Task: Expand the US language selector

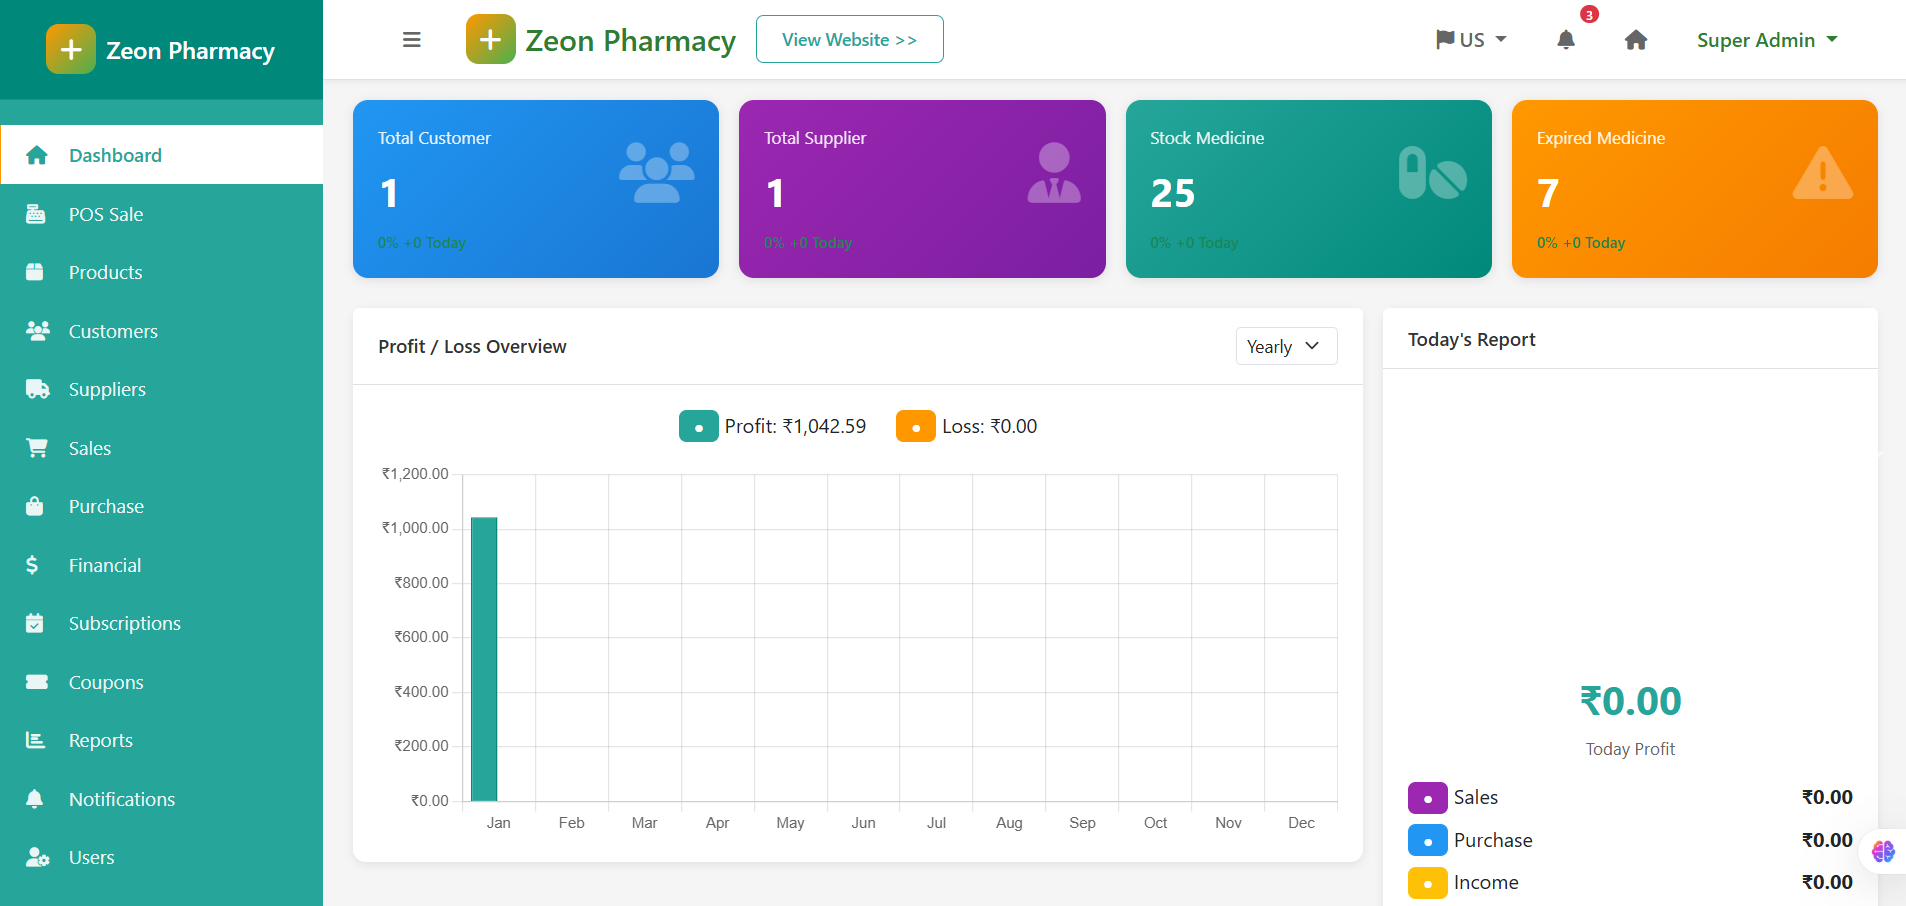Action: click(x=1470, y=39)
